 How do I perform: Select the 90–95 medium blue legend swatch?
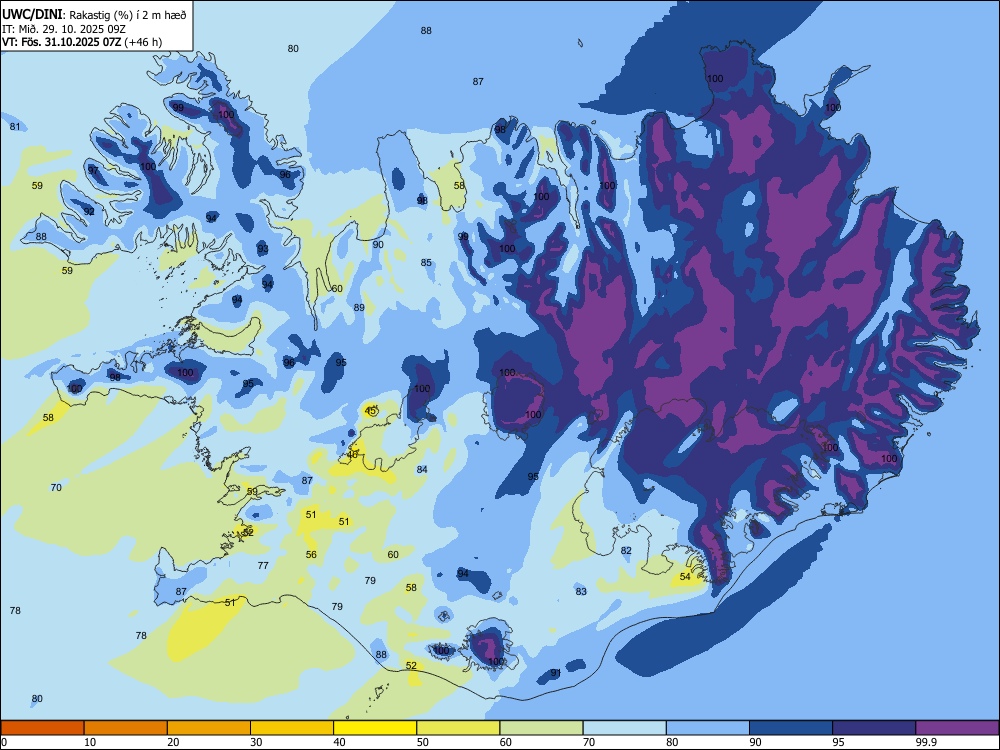(791, 728)
